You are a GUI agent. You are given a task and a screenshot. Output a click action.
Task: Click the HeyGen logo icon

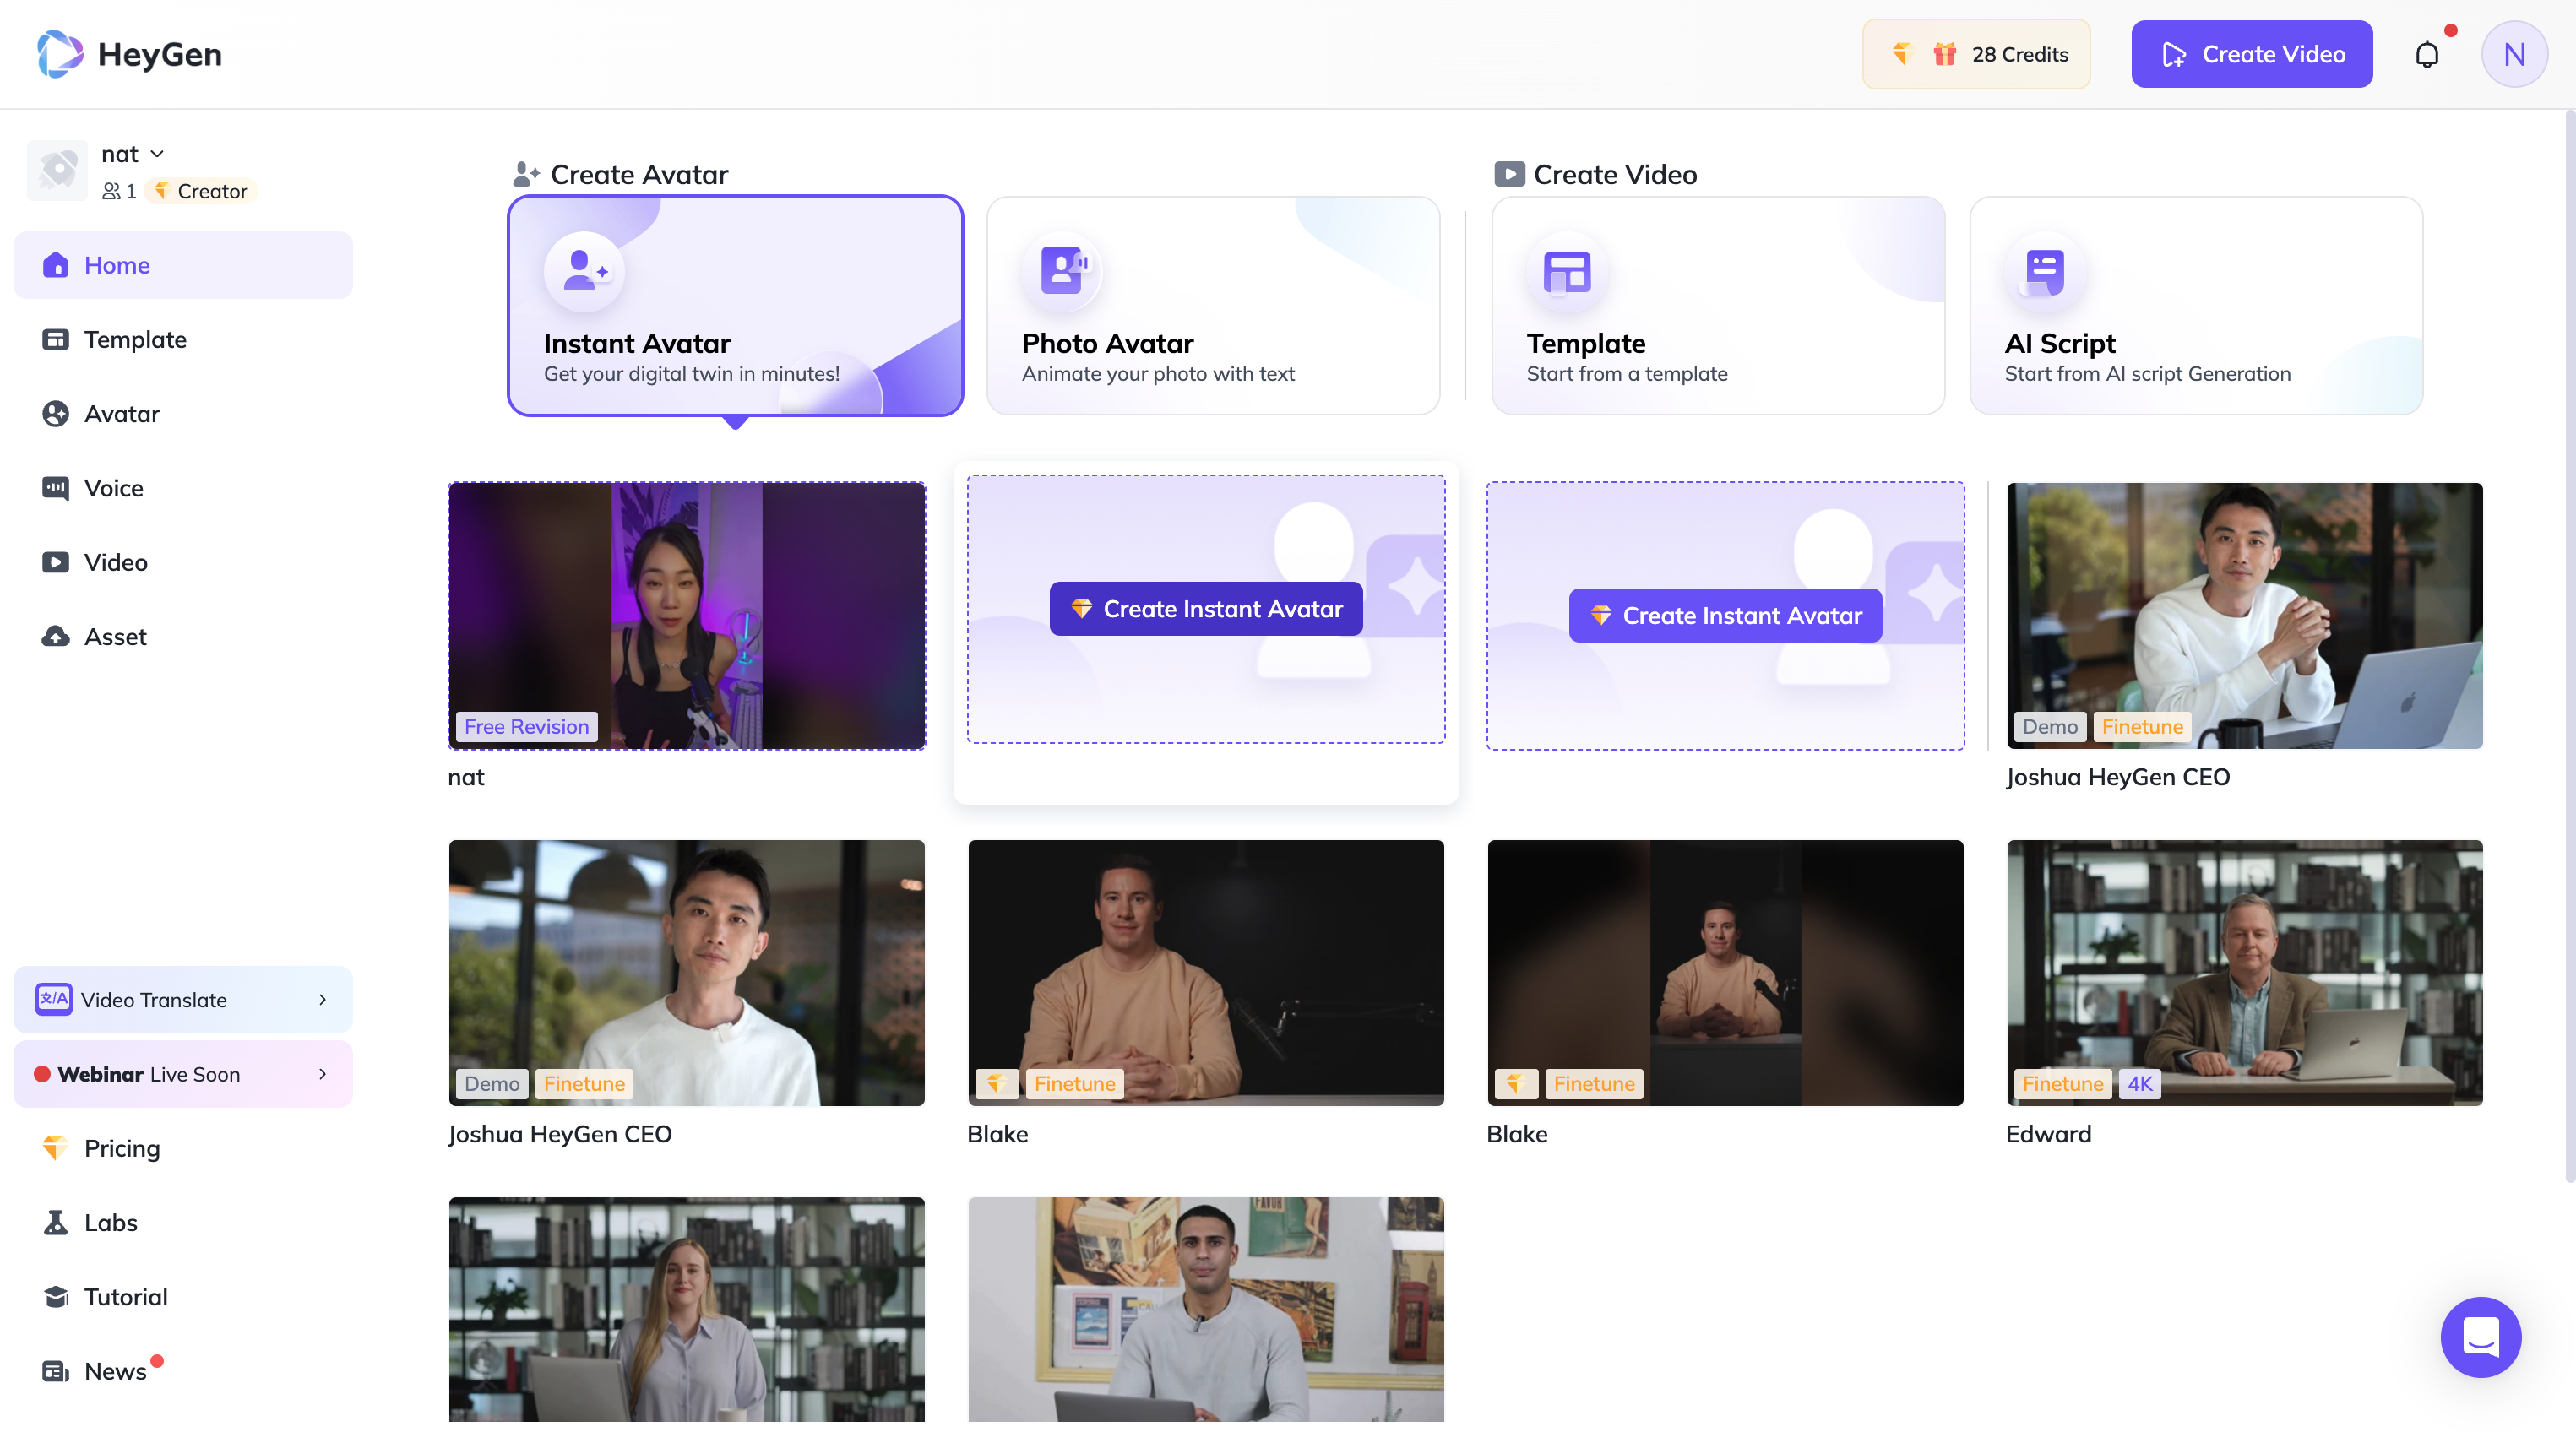(60, 54)
